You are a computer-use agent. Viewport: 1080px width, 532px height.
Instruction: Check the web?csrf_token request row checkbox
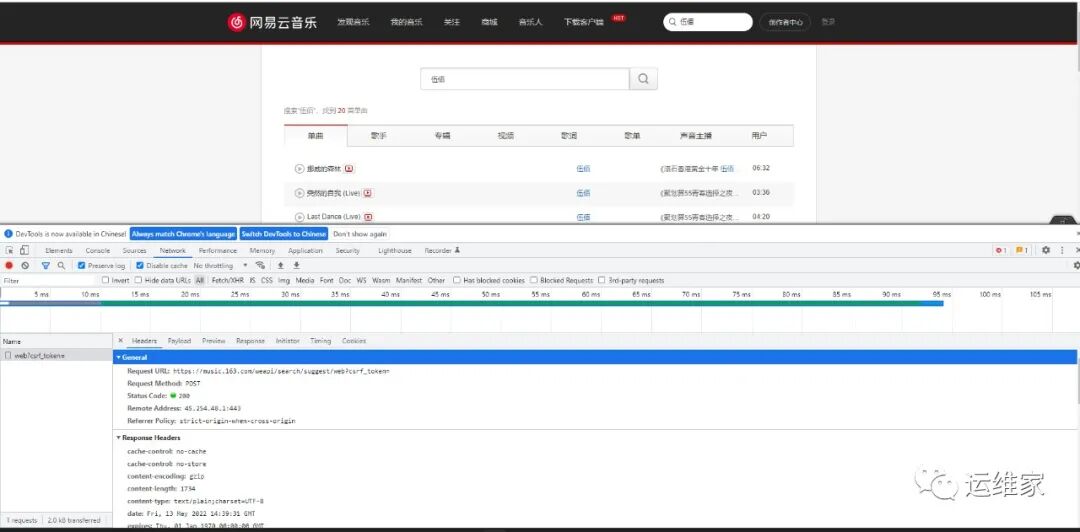pyautogui.click(x=8, y=356)
